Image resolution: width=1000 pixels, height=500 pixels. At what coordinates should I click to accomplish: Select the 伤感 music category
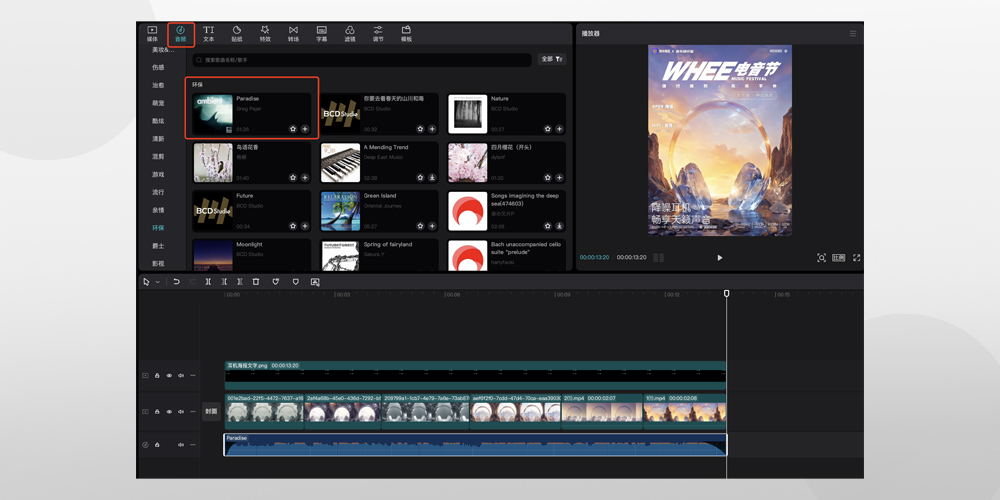tap(158, 67)
